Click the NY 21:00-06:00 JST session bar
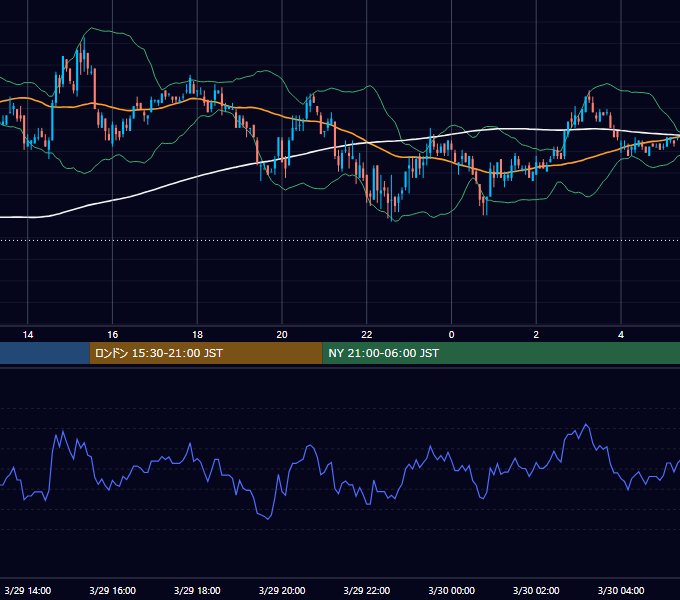The height and width of the screenshot is (600, 680). click(501, 353)
